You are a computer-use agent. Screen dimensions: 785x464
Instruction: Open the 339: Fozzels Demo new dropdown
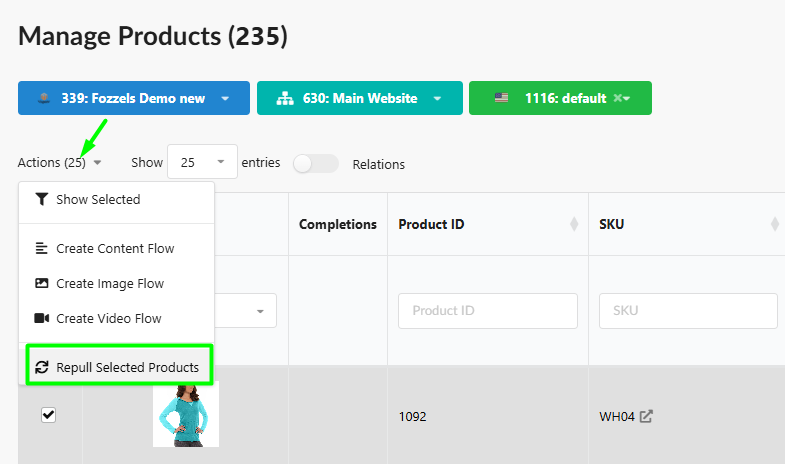pos(134,98)
